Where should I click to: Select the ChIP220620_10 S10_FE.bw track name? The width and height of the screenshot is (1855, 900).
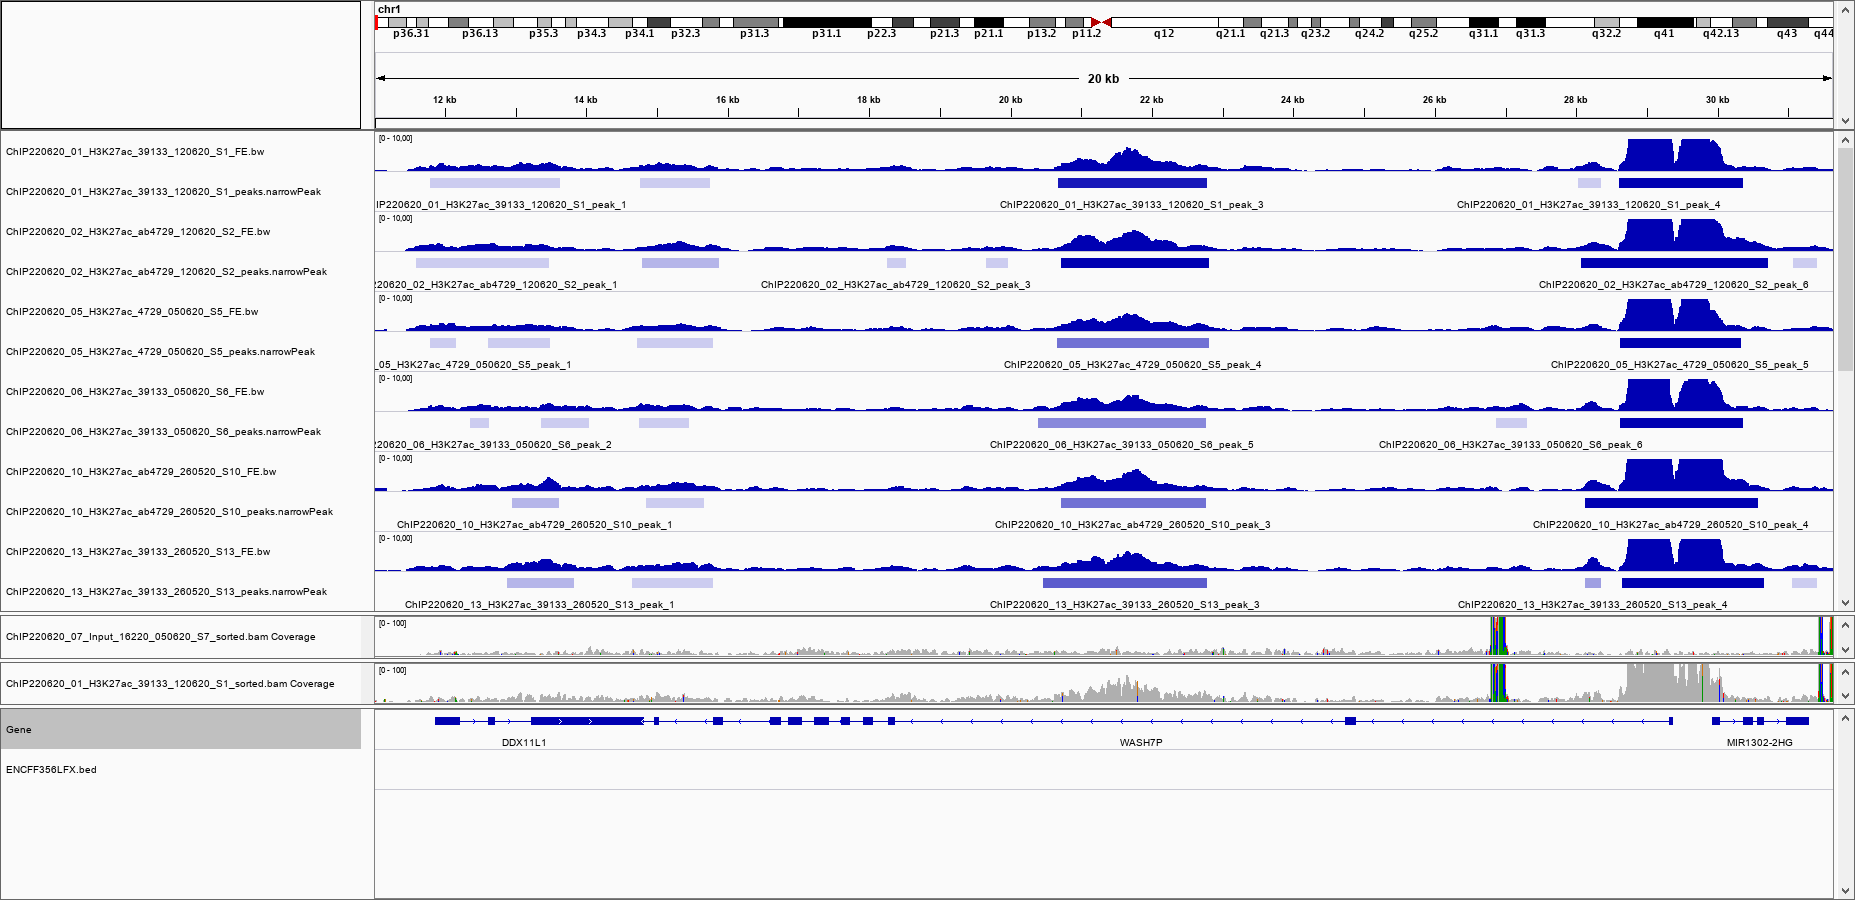(141, 472)
